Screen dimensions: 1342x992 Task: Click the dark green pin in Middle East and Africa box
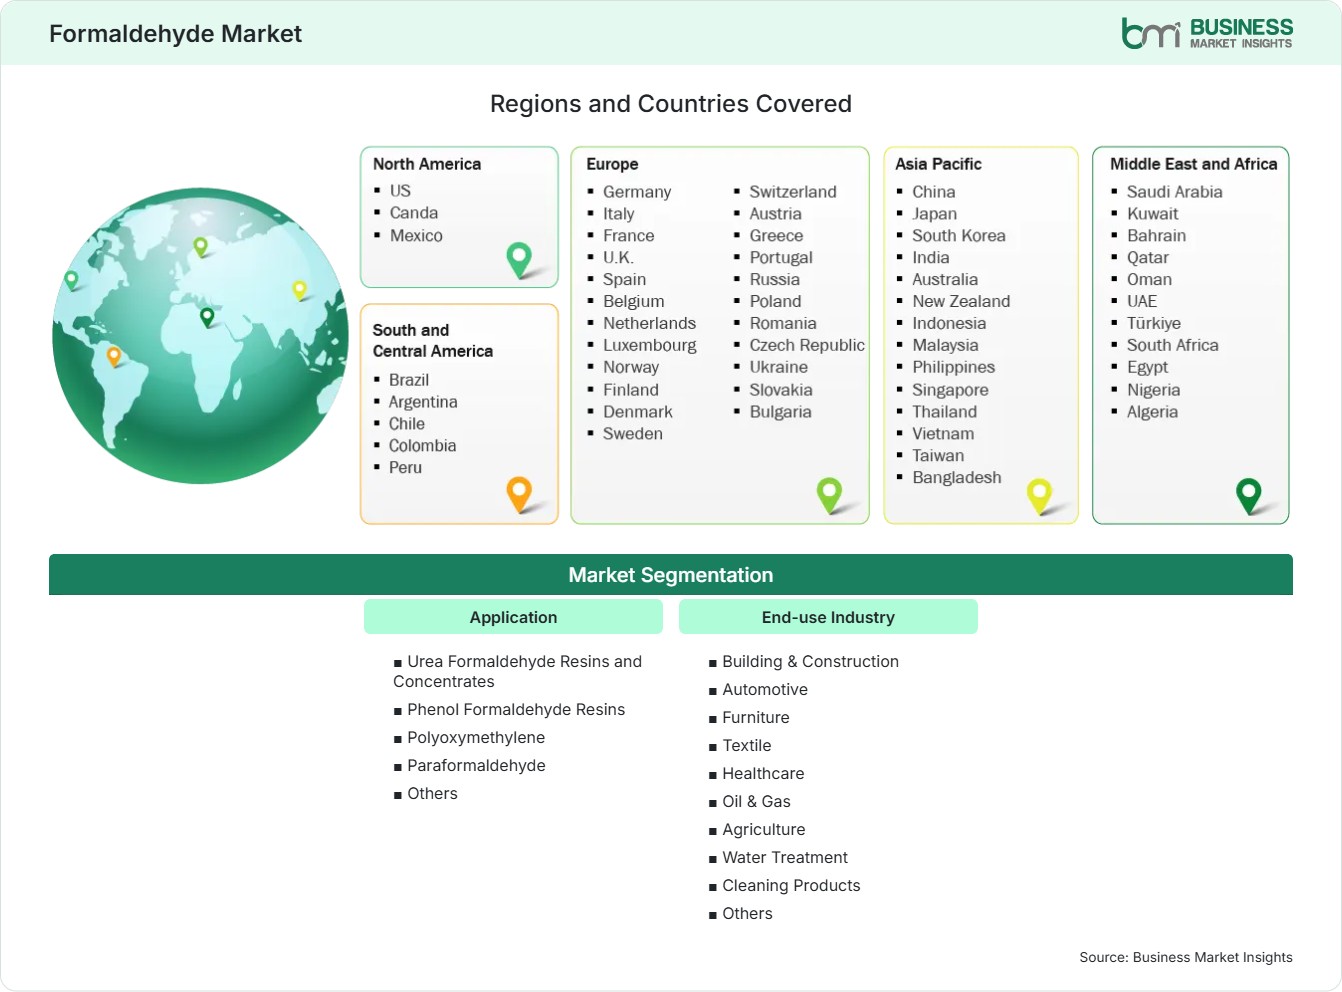click(1249, 496)
